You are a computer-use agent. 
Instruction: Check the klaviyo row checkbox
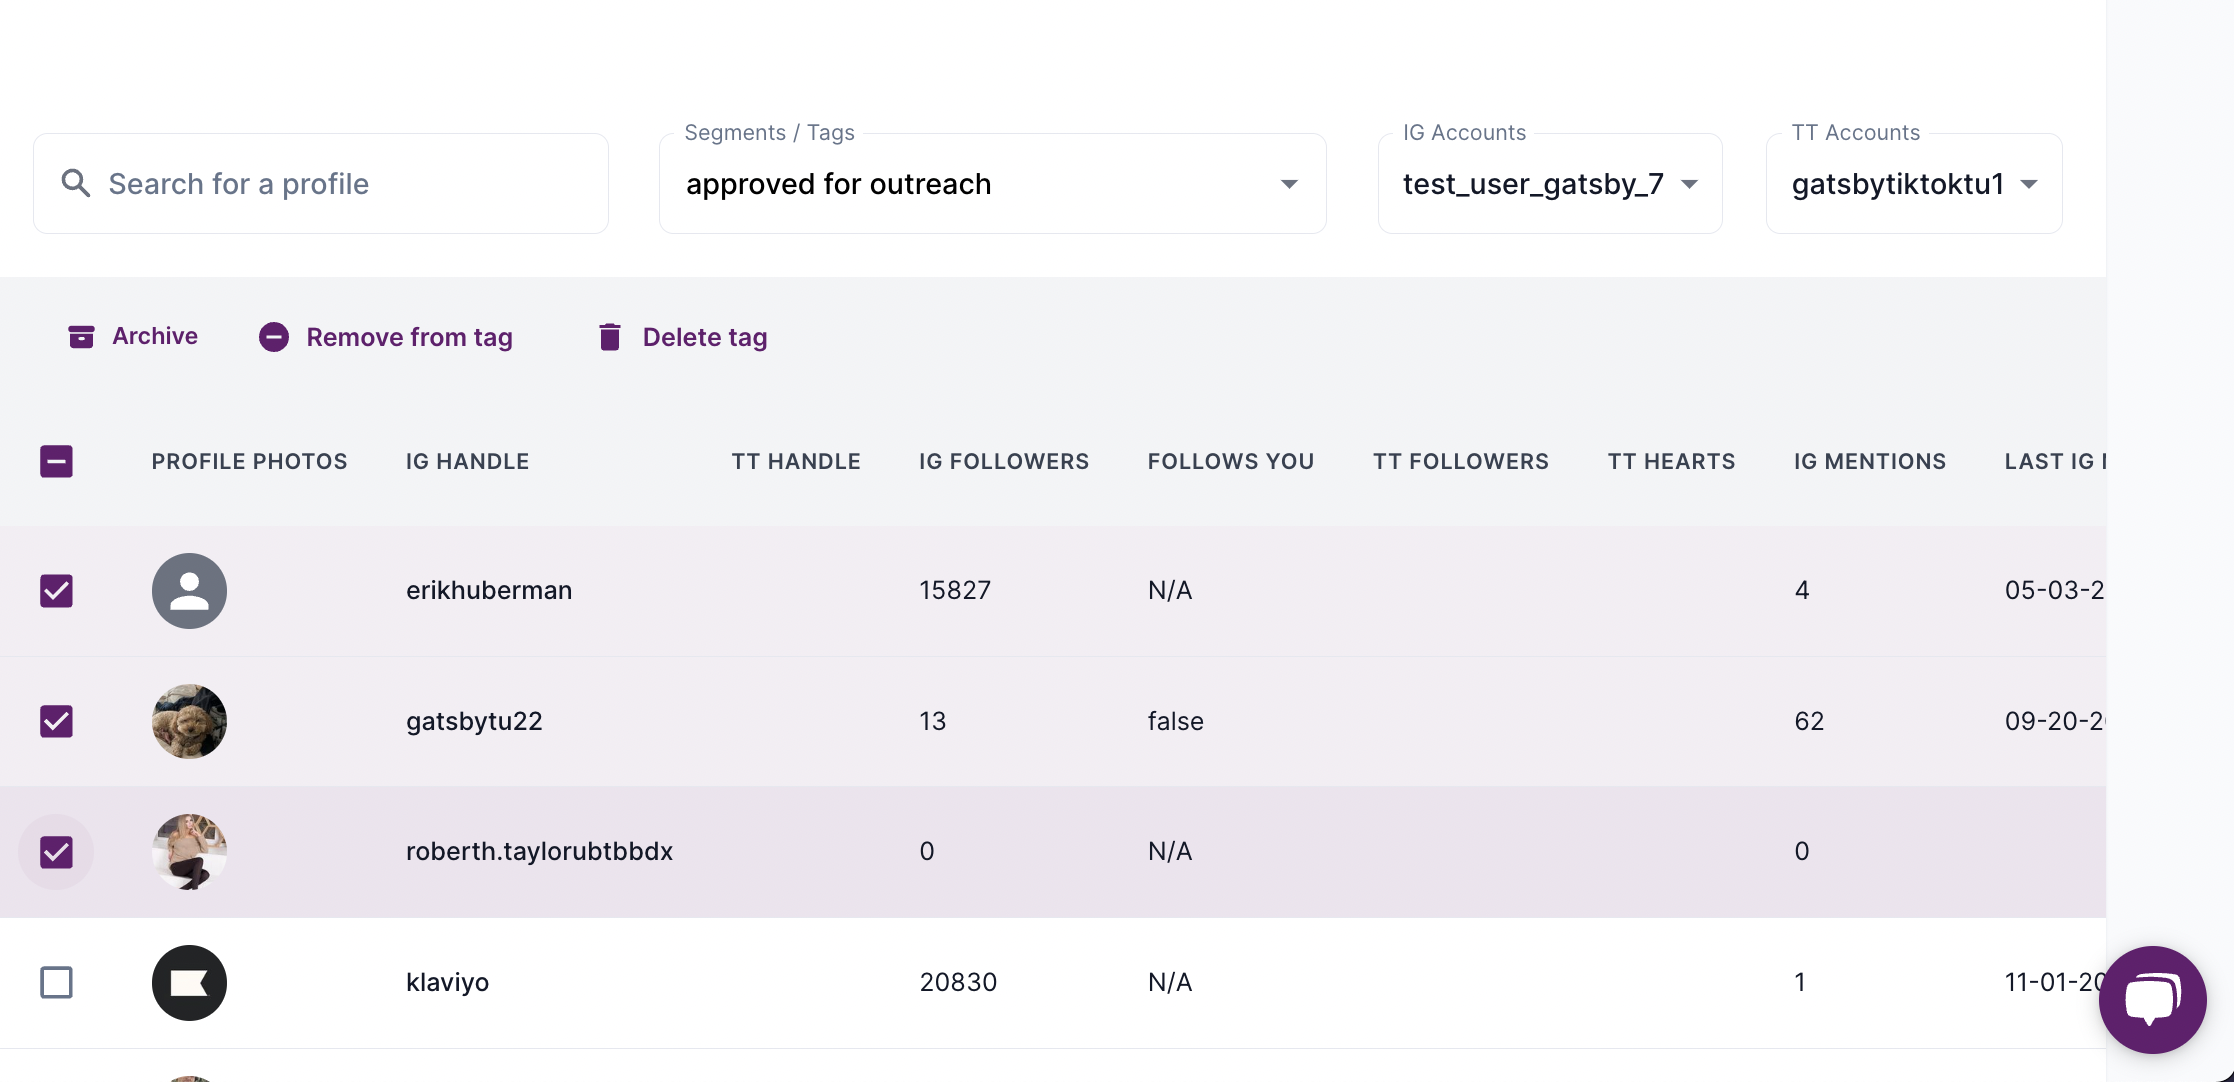(56, 982)
